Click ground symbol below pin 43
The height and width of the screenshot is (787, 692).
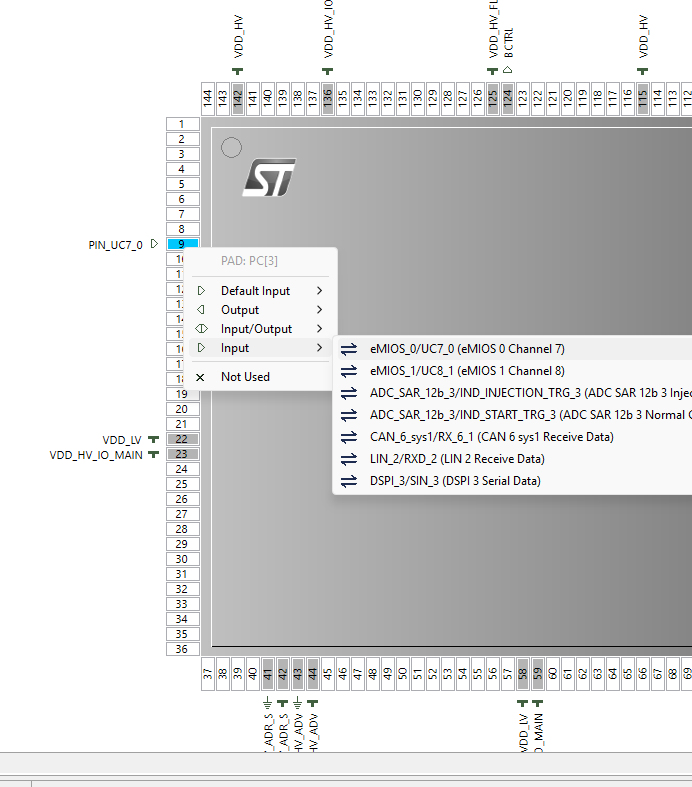click(298, 702)
